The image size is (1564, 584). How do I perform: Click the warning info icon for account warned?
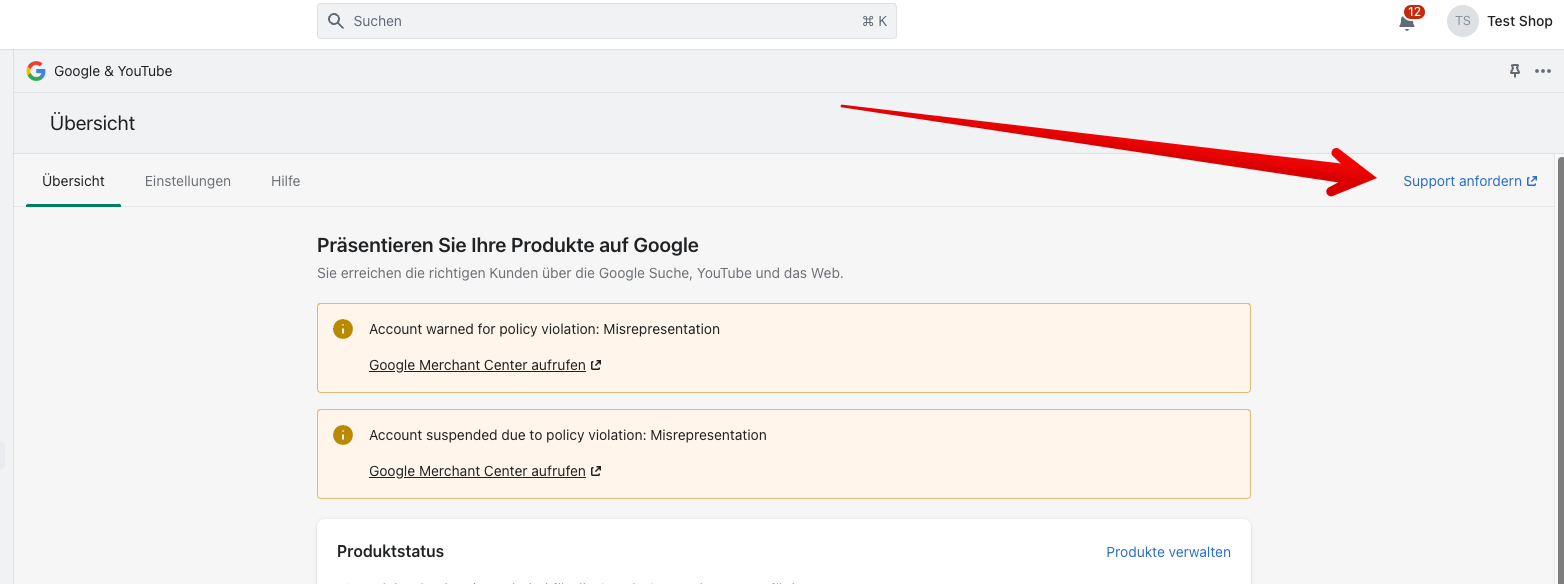tap(343, 329)
